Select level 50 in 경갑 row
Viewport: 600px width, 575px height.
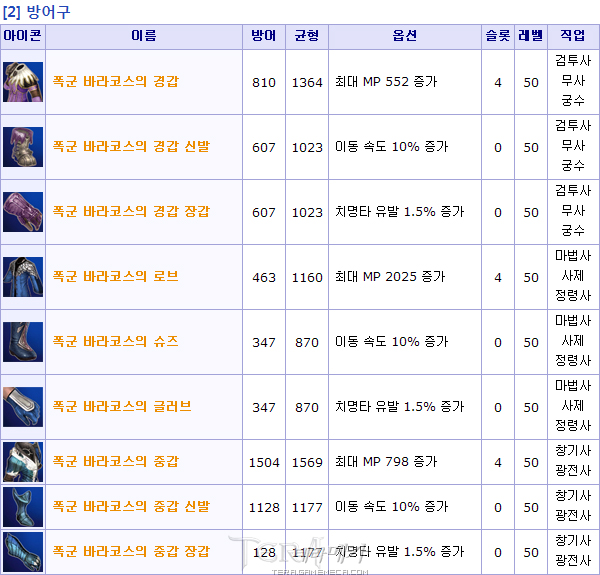click(x=531, y=83)
